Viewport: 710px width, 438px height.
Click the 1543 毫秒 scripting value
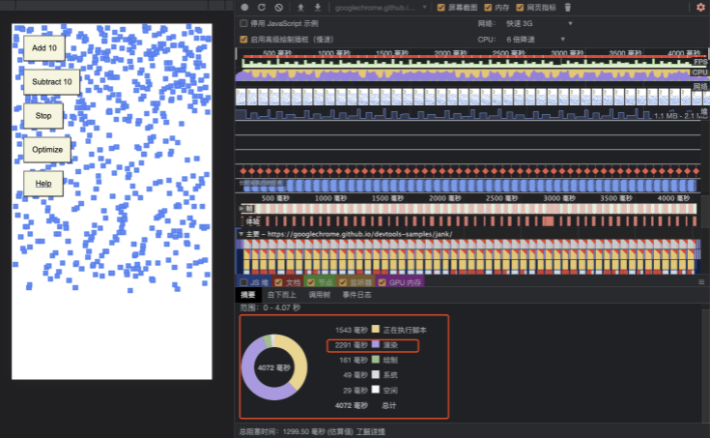pos(351,330)
